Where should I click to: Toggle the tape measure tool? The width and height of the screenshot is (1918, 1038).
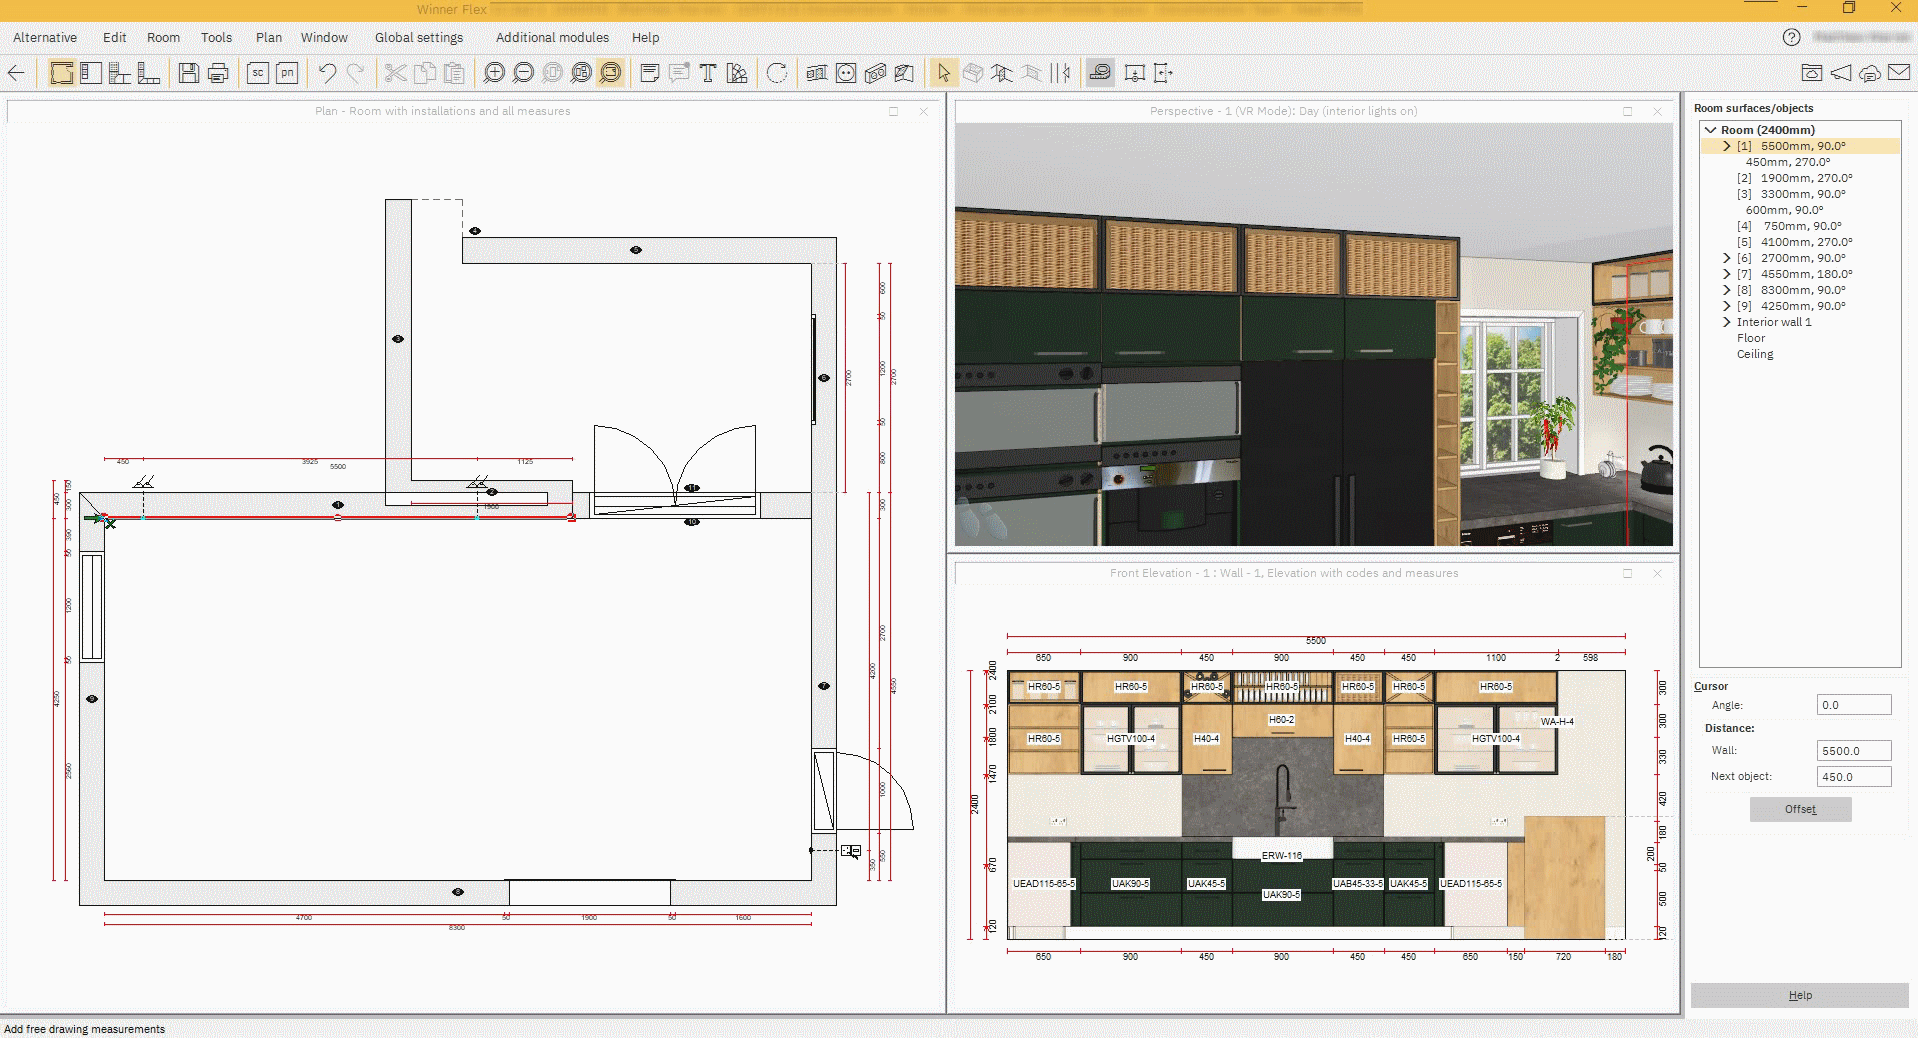[1100, 73]
